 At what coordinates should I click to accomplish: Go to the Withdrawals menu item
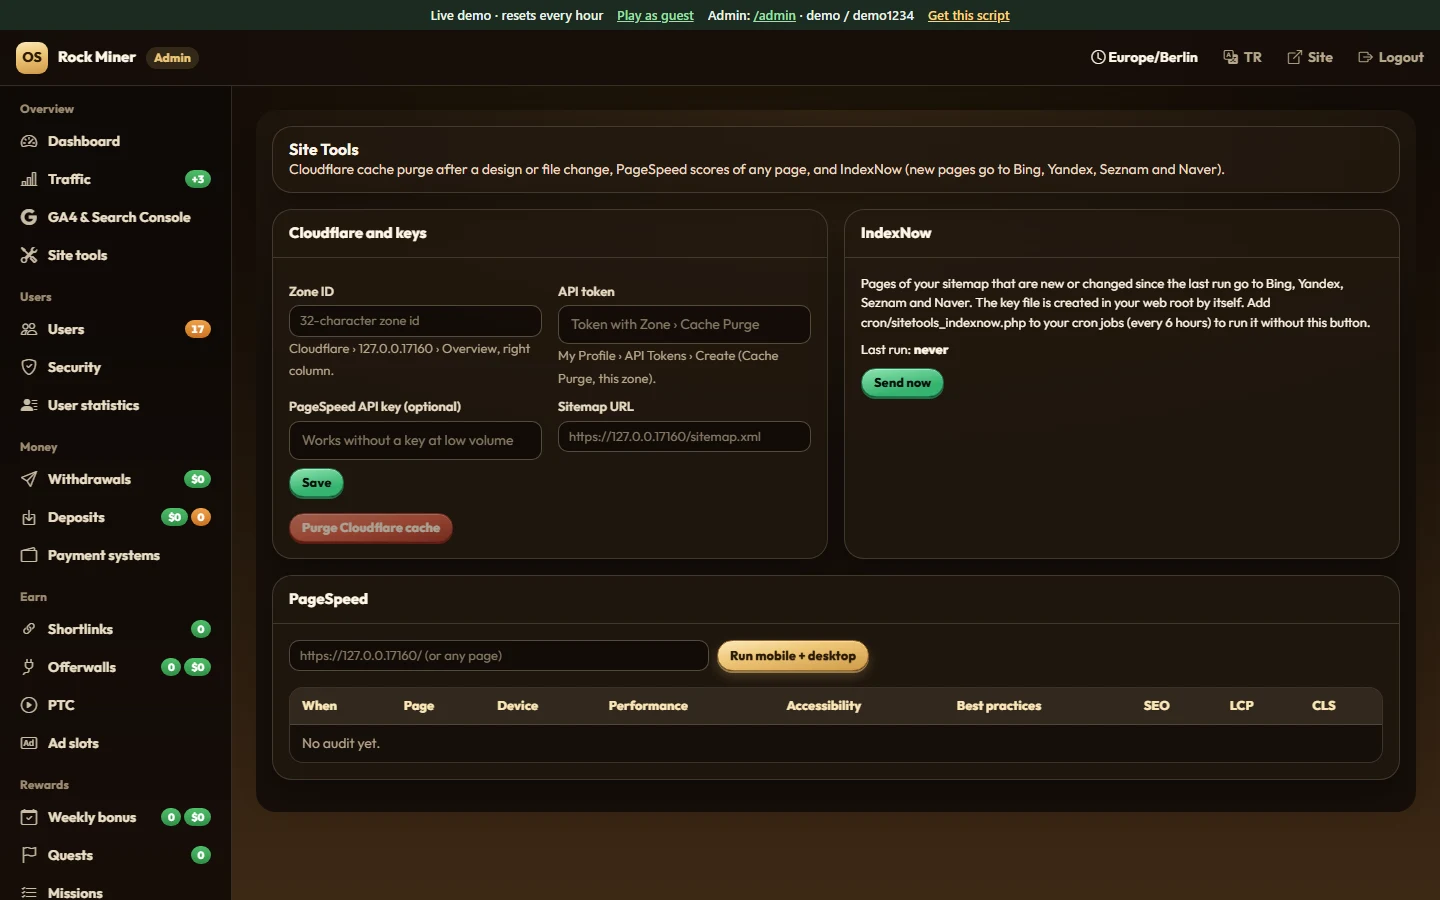116,479
